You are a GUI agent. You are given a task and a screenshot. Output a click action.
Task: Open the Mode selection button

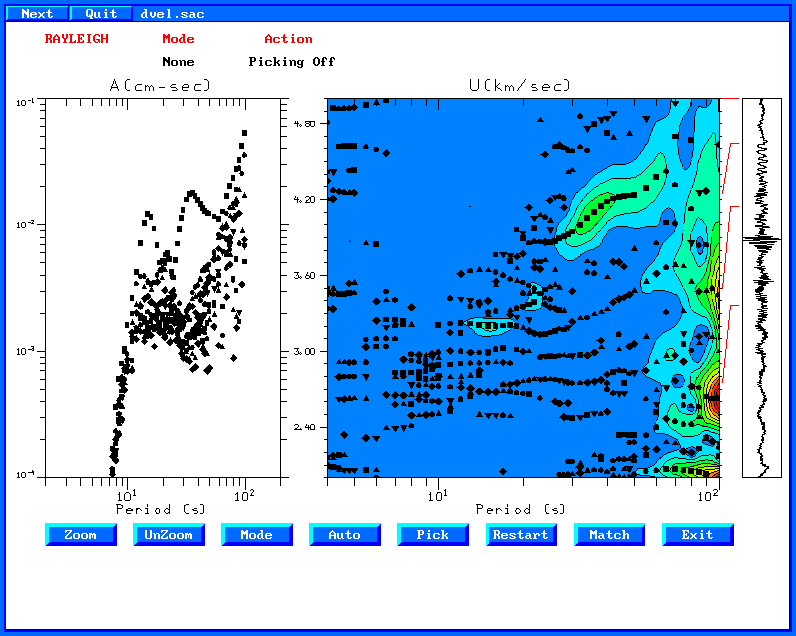tap(257, 534)
